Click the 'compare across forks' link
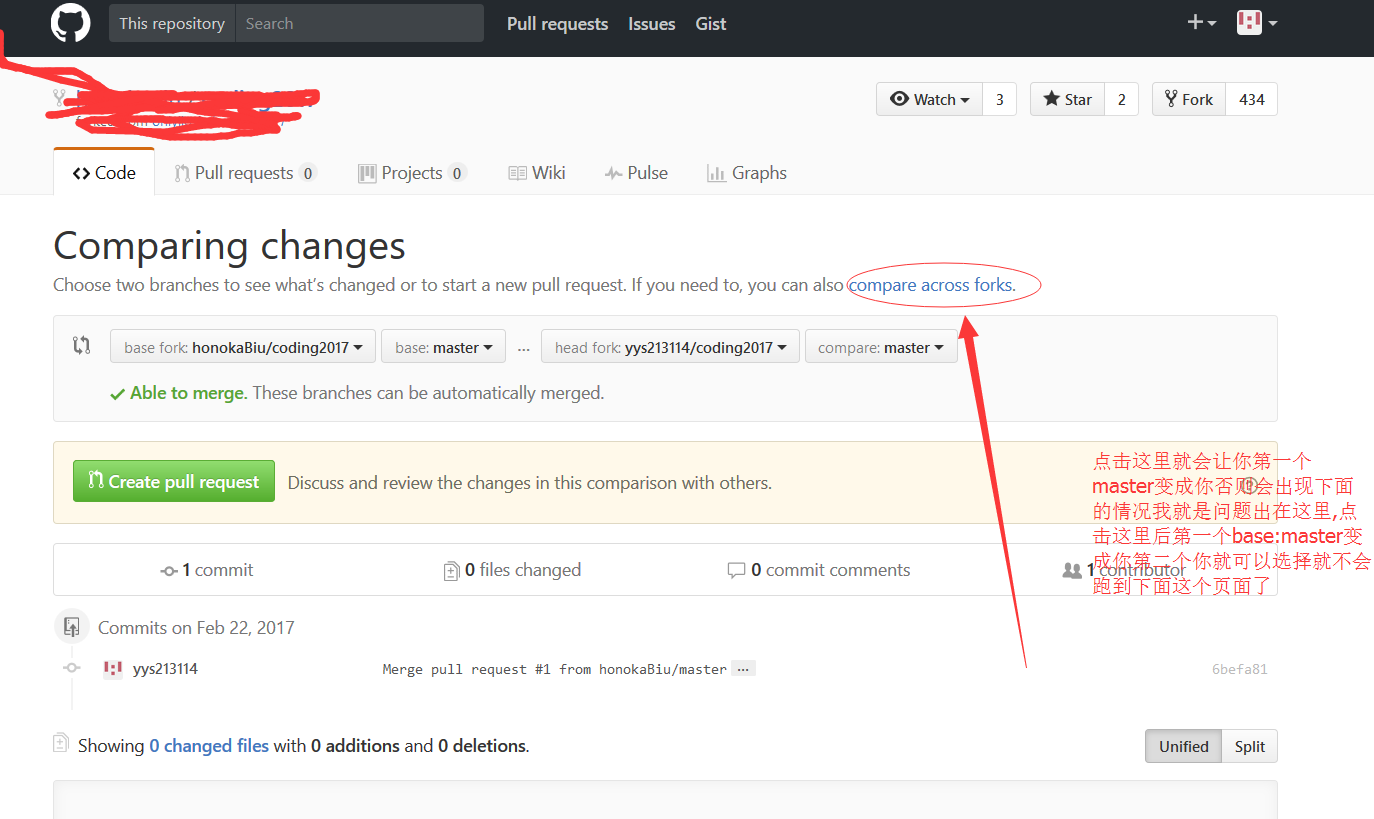This screenshot has height=819, width=1374. 932,285
